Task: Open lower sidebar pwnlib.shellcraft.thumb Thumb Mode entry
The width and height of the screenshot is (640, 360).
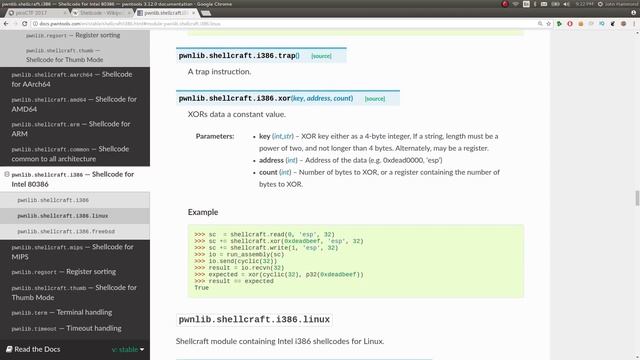Action: click(75, 292)
